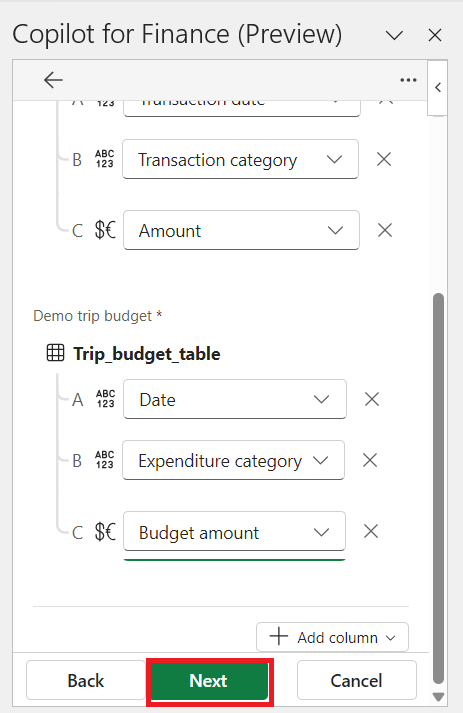Open the Transaction category dropdown
The image size is (463, 713).
pos(241,159)
